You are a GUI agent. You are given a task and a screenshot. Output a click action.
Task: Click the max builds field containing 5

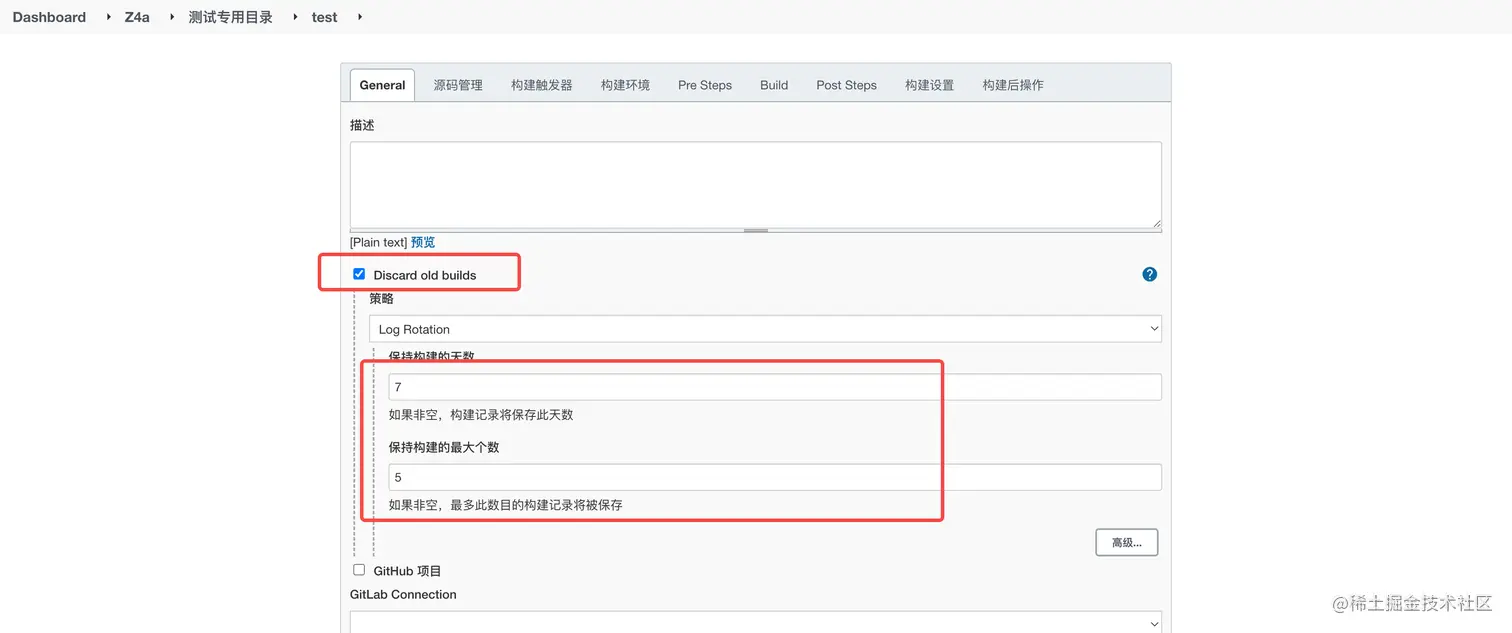(x=775, y=477)
